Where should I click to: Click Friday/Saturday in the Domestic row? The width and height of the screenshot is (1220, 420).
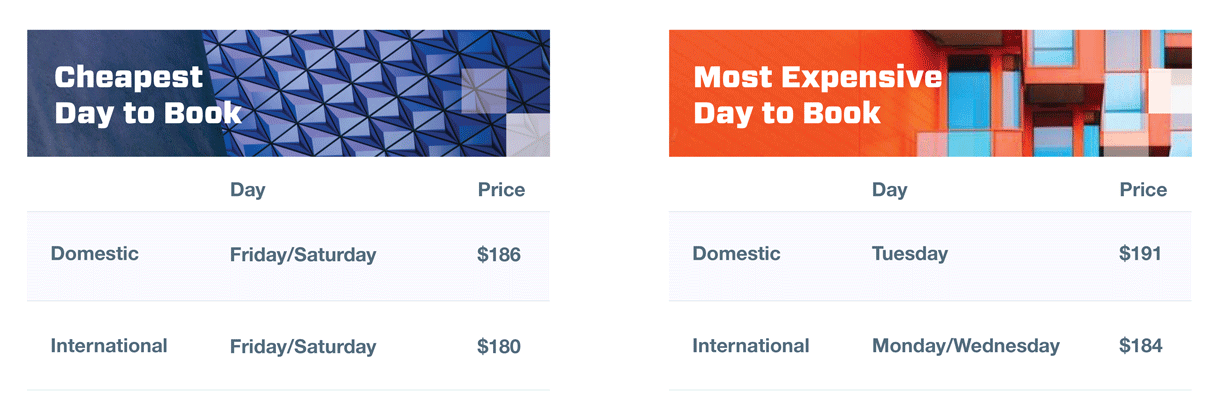(303, 255)
